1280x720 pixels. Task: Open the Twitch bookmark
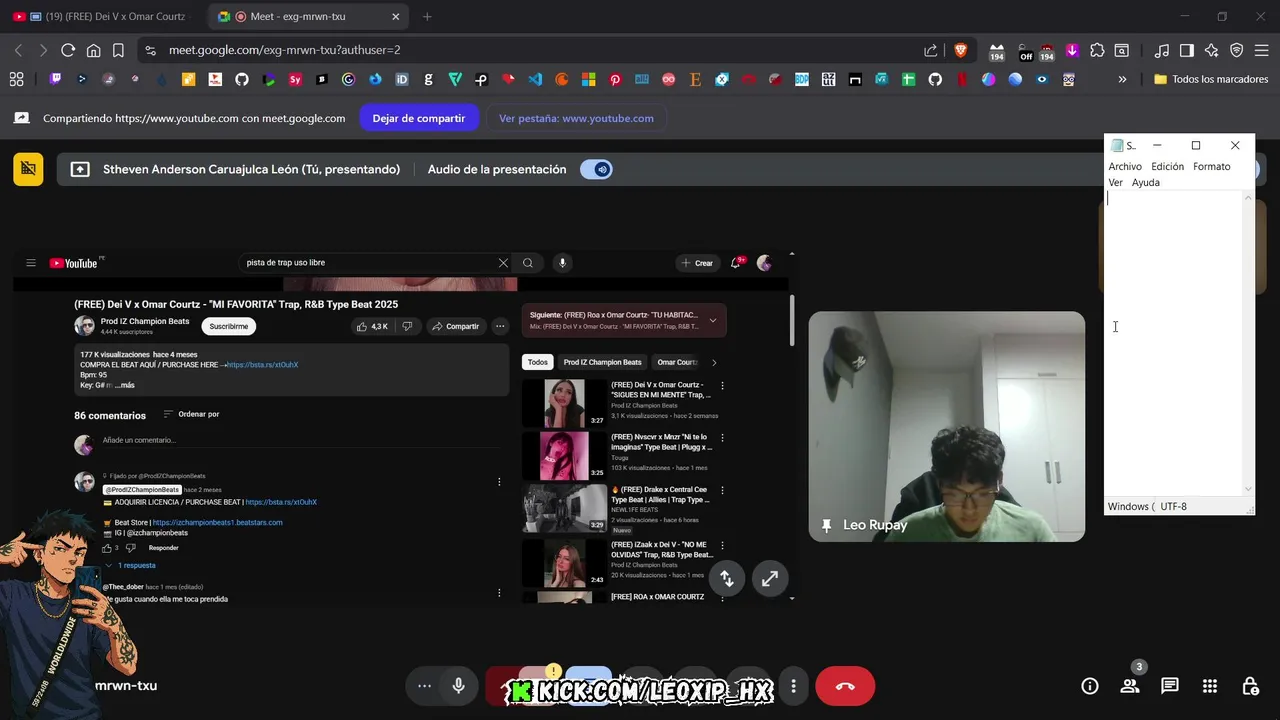click(x=55, y=79)
